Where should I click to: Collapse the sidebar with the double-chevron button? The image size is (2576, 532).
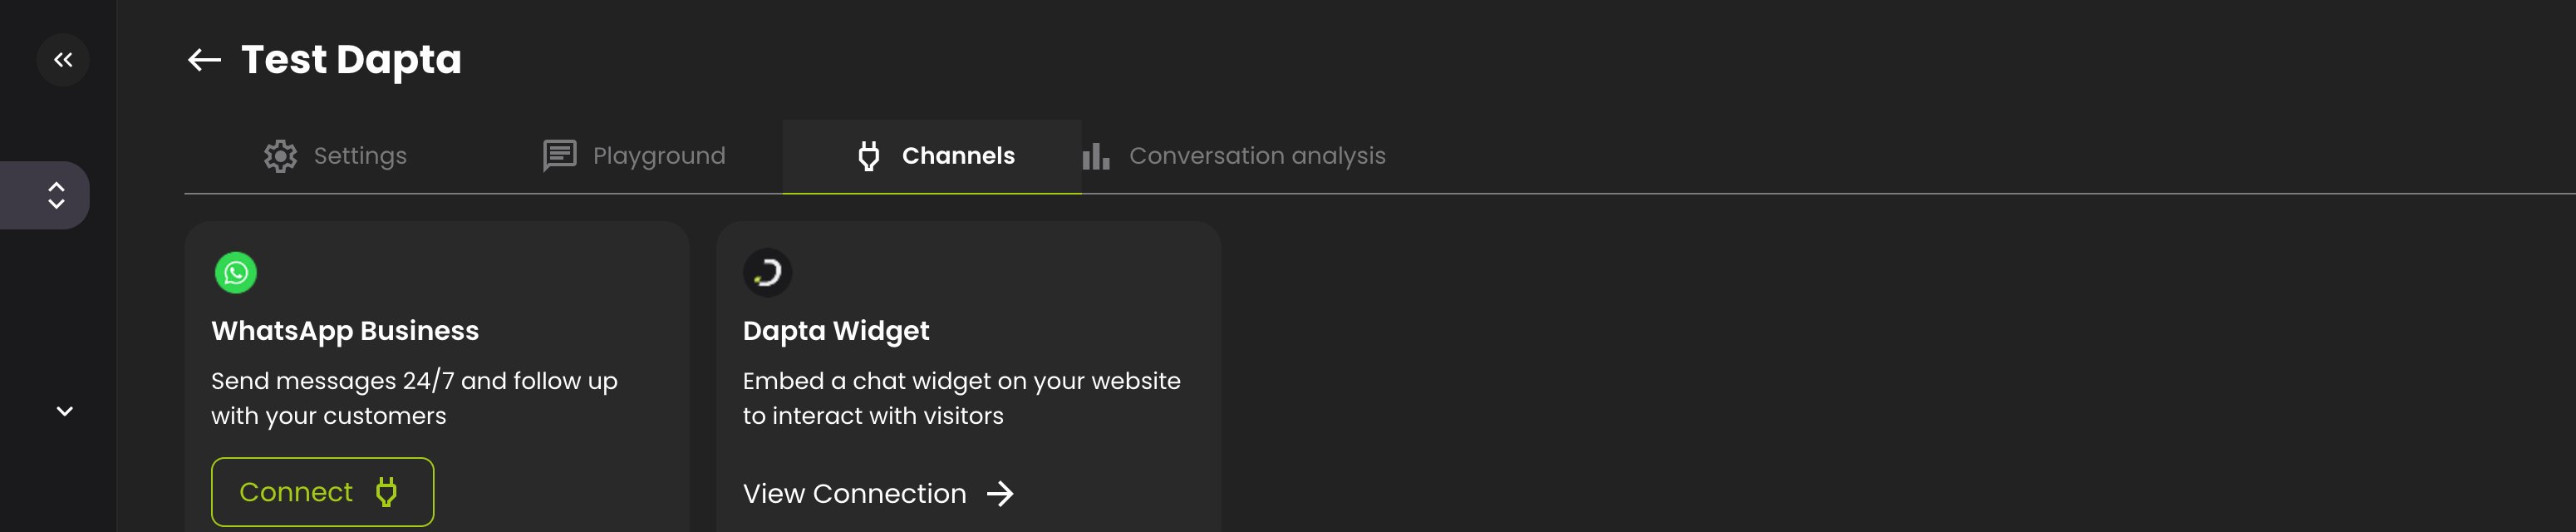point(63,59)
